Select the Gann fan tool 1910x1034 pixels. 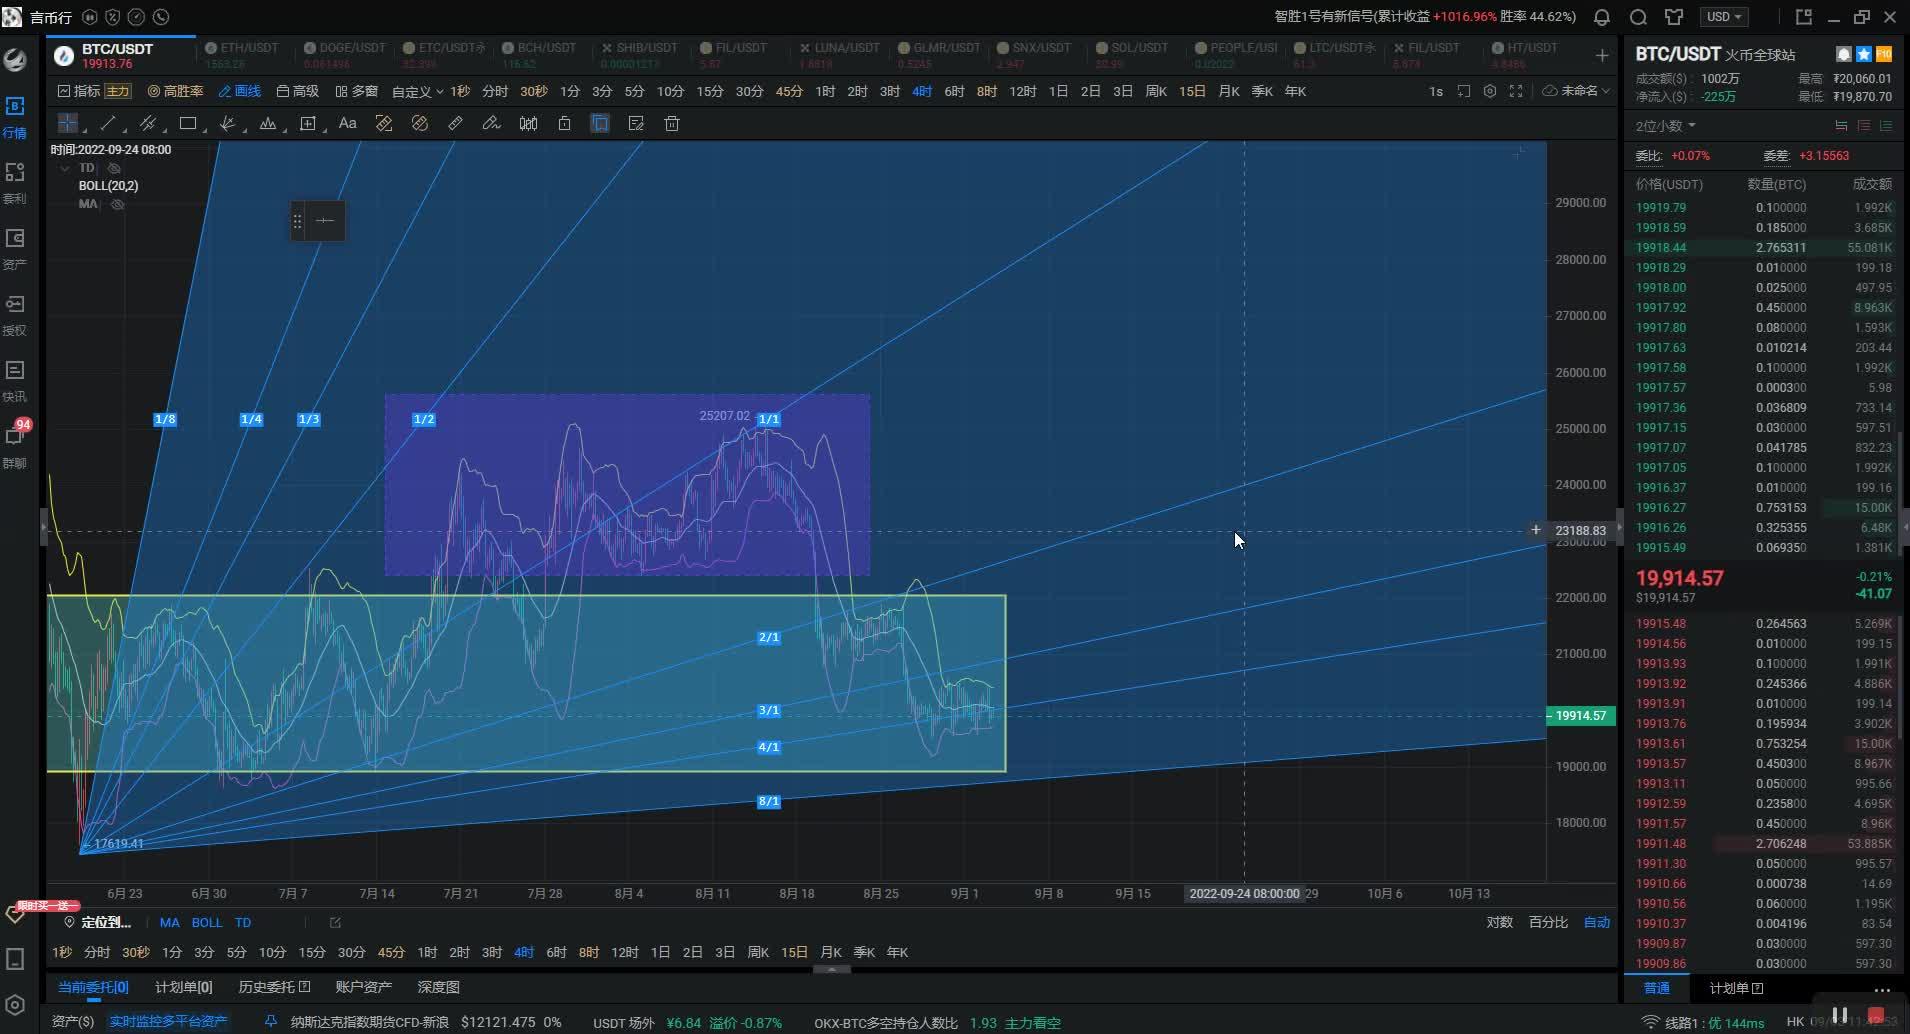click(x=227, y=123)
